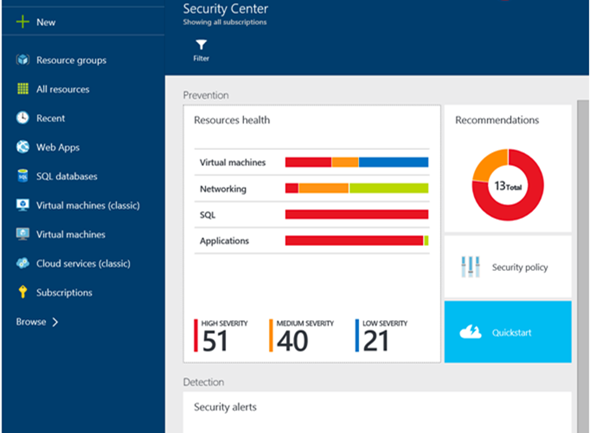Click the green segment of Networking bar
The image size is (590, 433).
(389, 188)
